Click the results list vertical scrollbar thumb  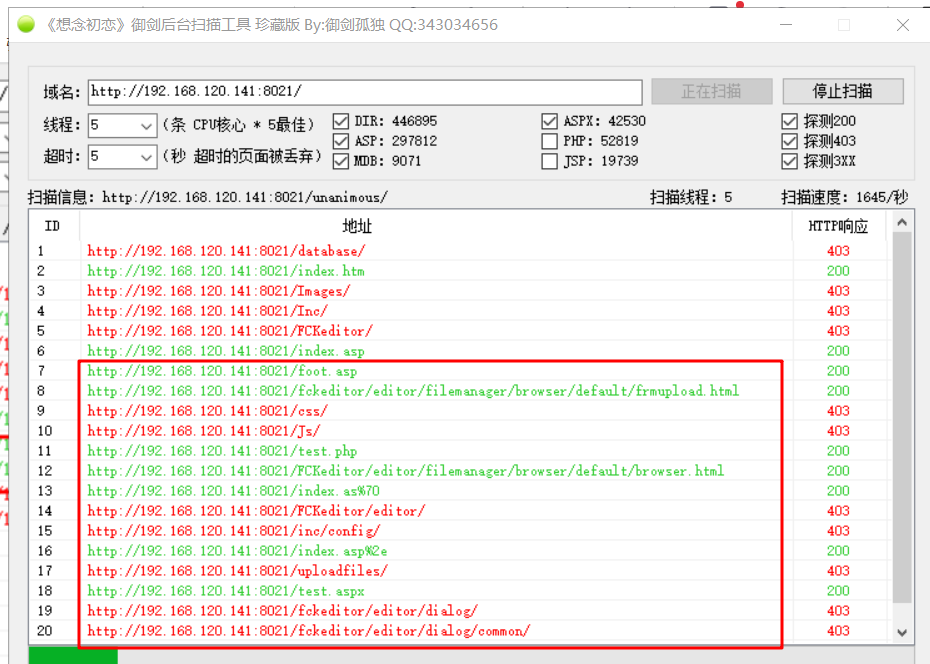tap(902, 417)
